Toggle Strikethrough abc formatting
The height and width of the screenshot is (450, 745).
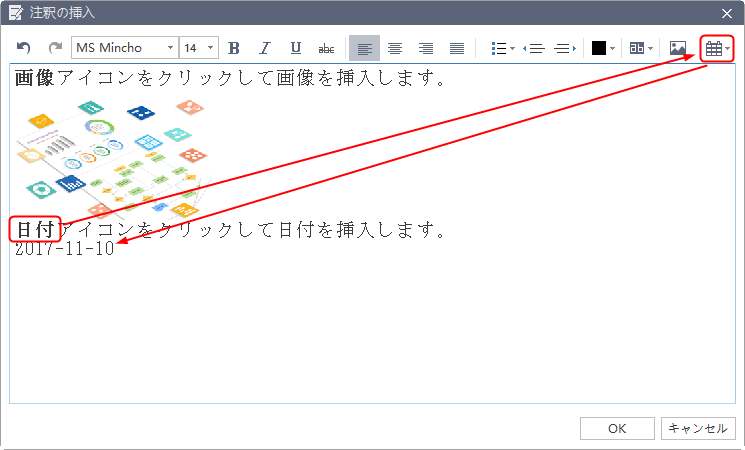(x=326, y=48)
